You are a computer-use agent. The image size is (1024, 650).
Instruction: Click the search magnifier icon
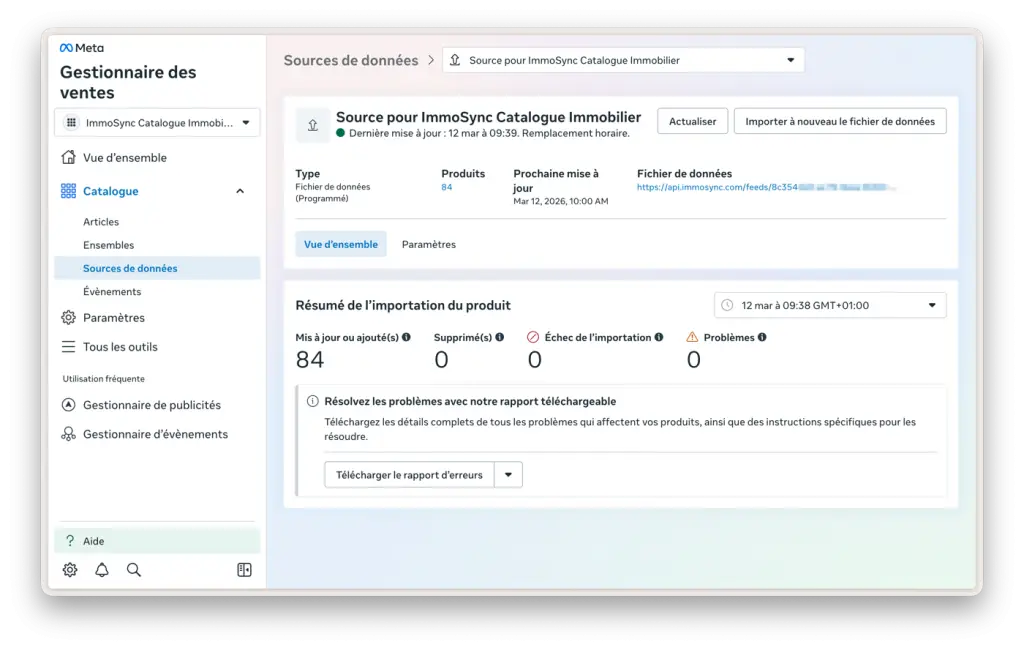(x=134, y=570)
